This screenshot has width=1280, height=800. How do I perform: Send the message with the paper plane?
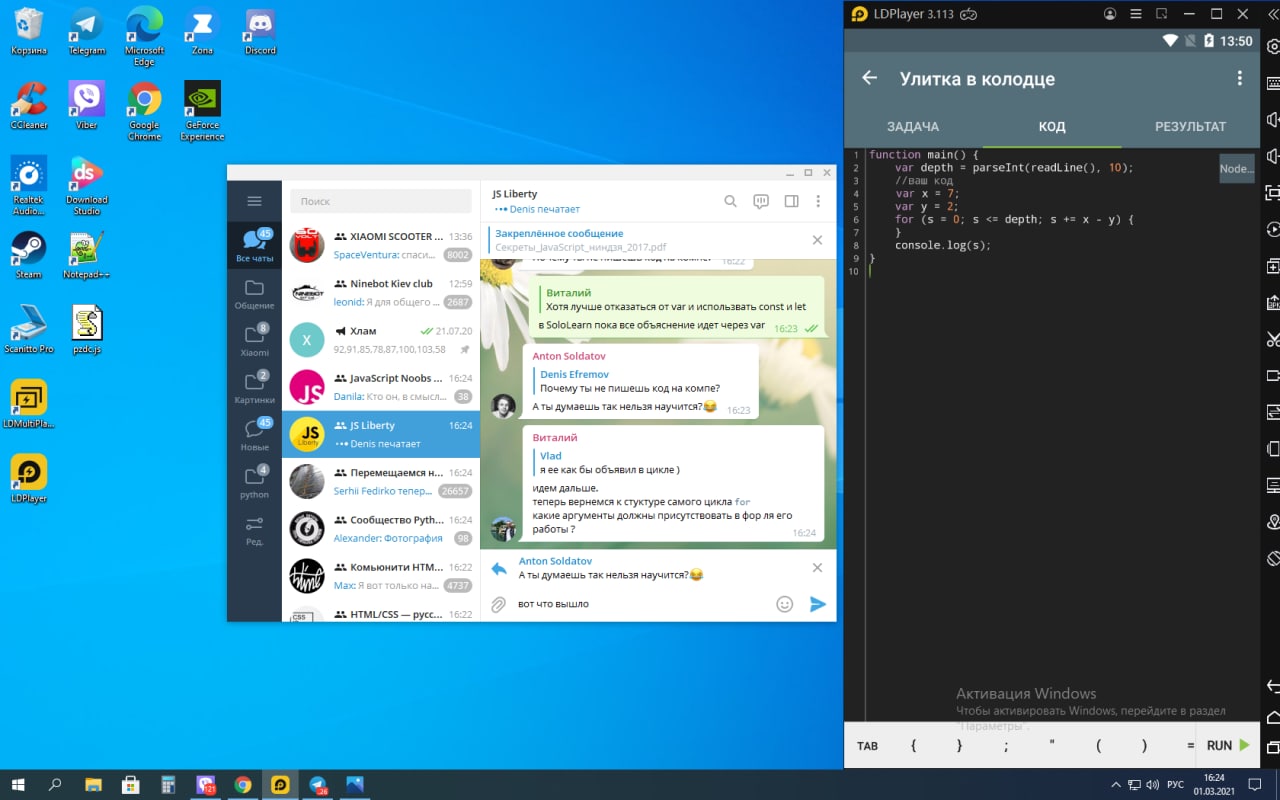[x=818, y=604]
